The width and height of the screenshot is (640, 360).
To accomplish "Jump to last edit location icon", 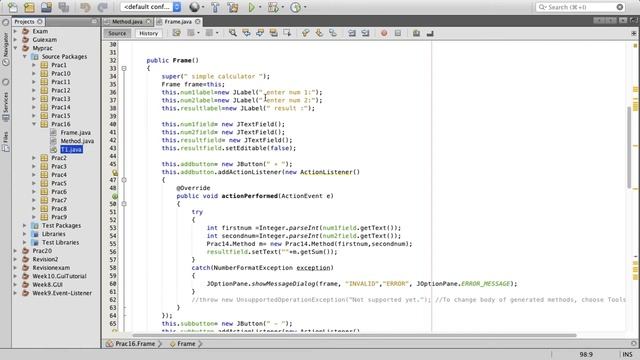I will [176, 33].
